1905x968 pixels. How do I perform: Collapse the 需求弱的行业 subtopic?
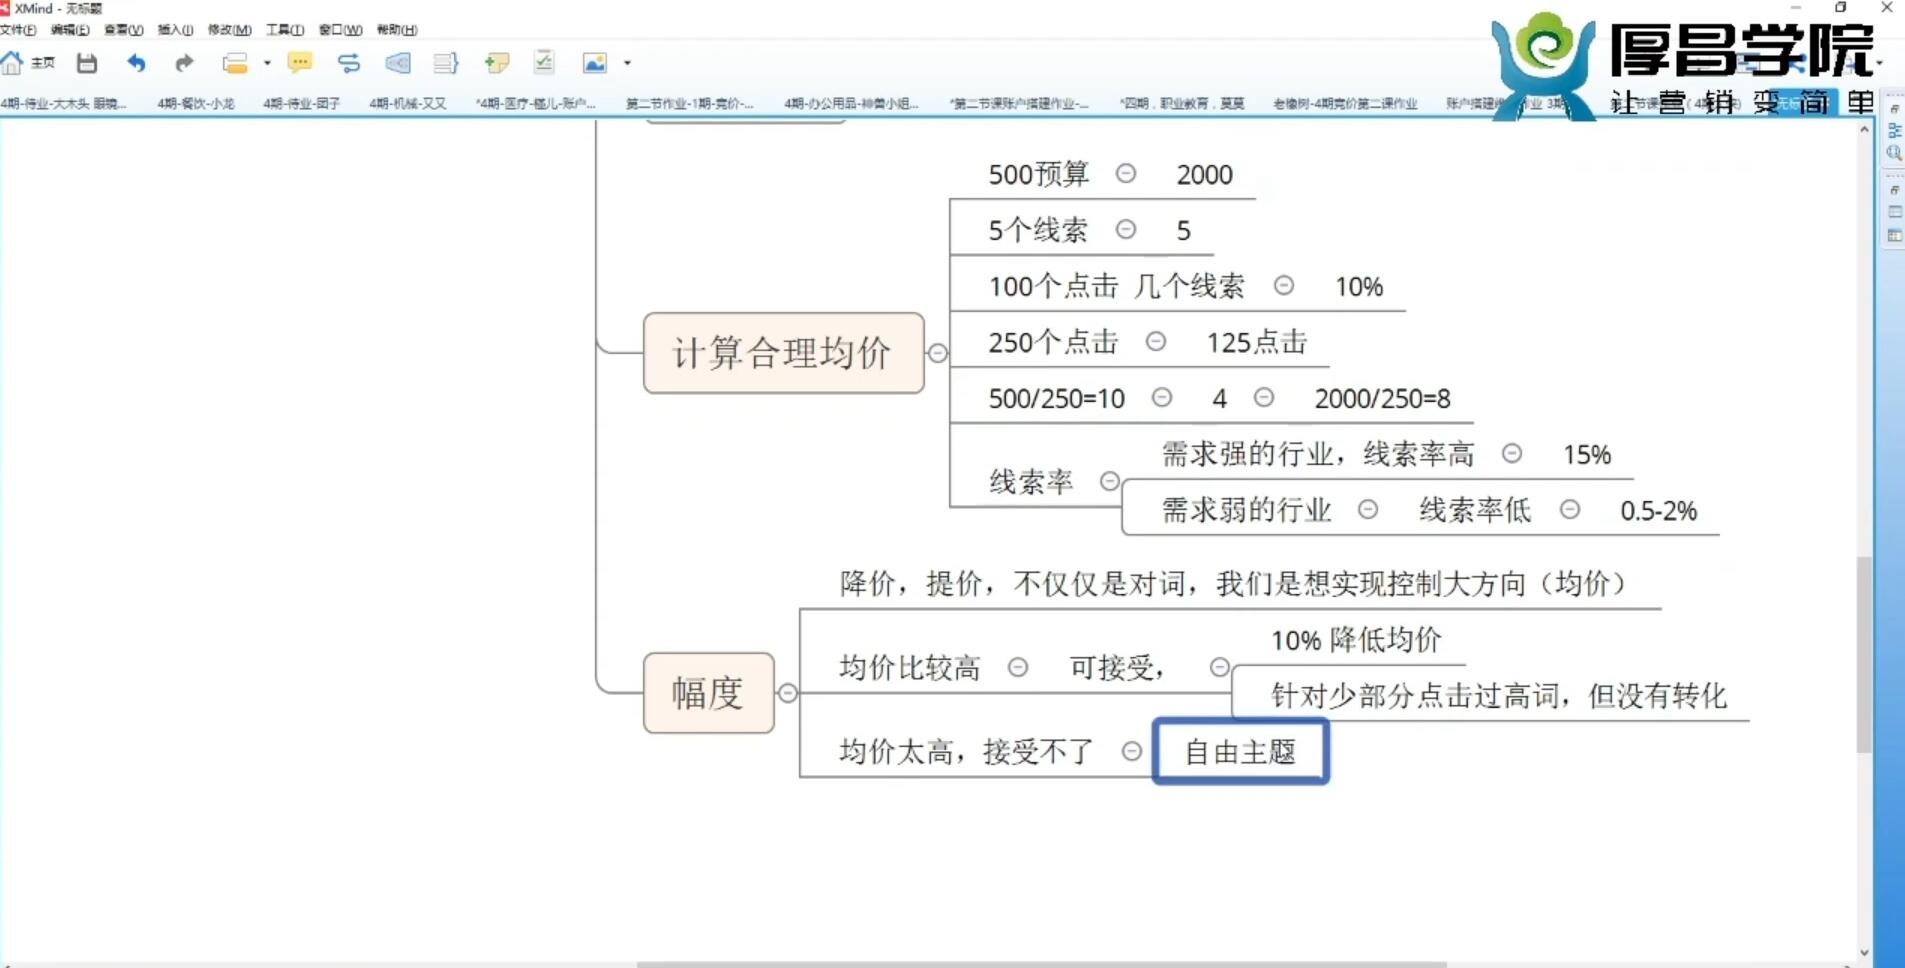(1368, 509)
